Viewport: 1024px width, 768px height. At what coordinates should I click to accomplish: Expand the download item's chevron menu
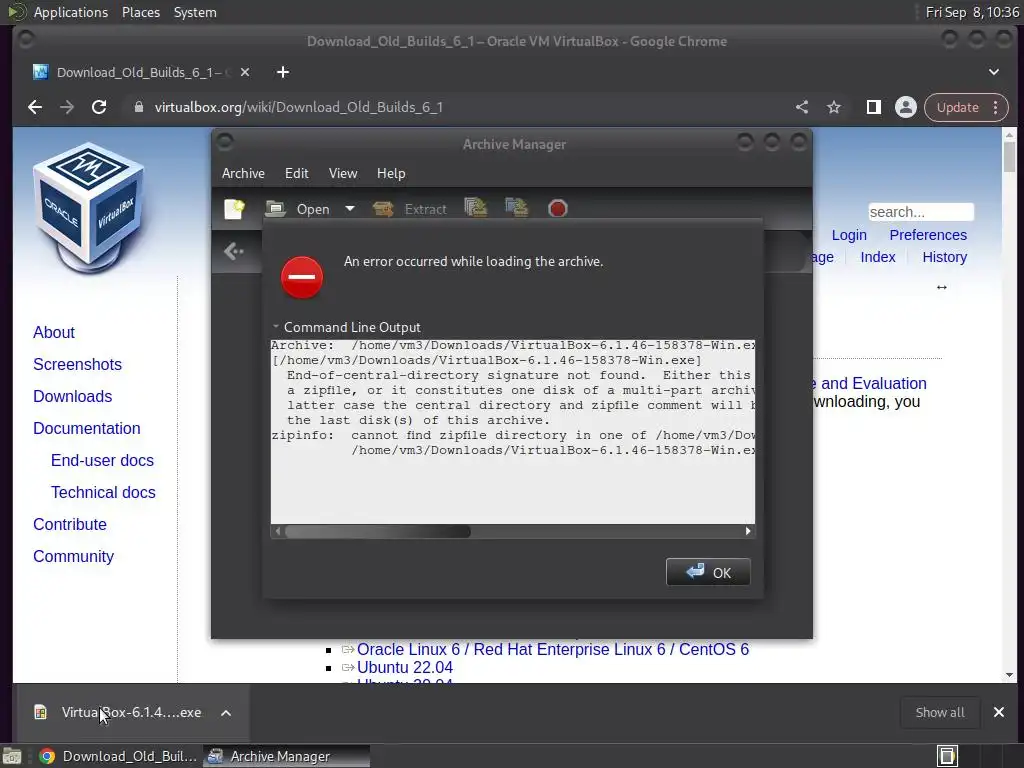pos(226,713)
